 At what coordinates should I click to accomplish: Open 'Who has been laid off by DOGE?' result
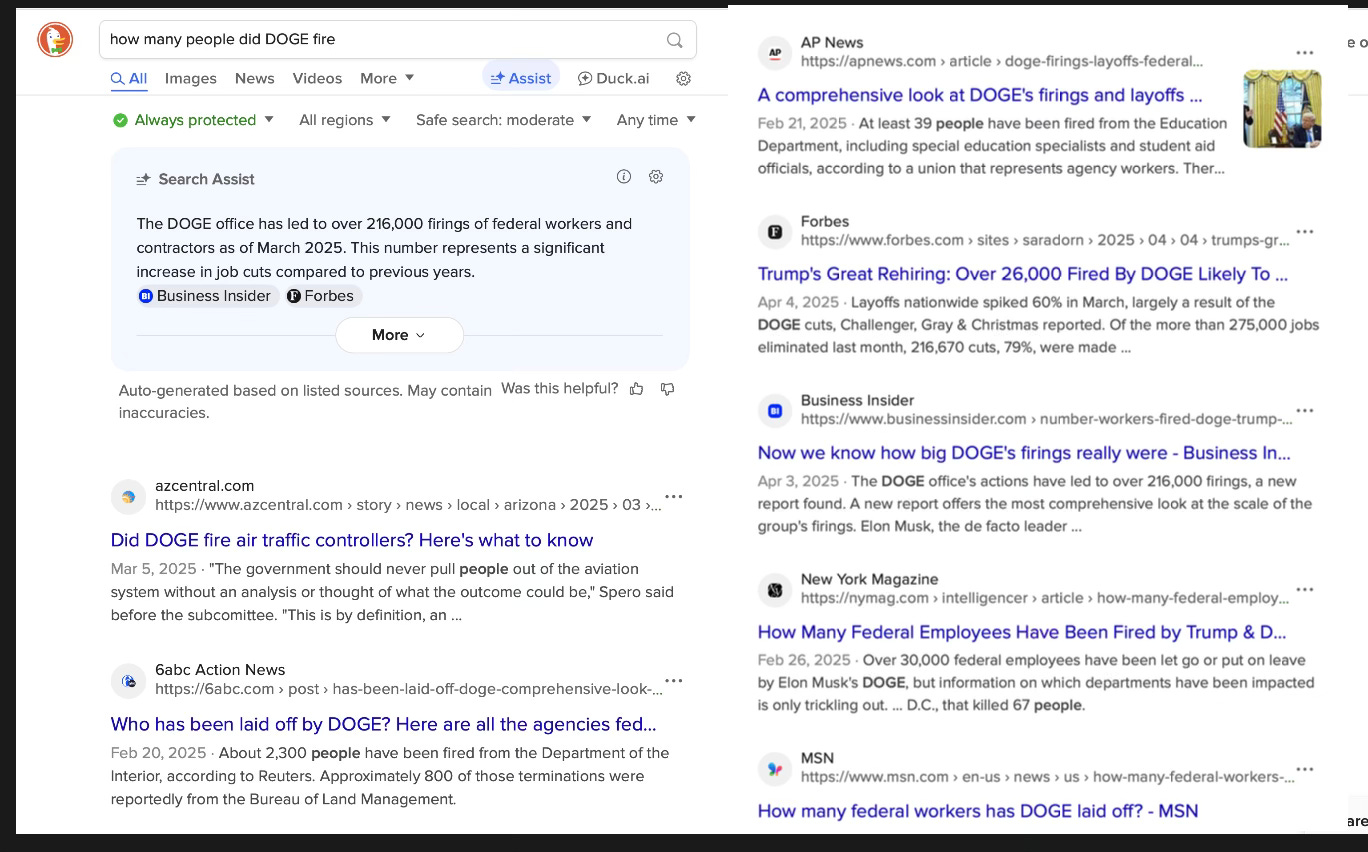click(x=383, y=724)
